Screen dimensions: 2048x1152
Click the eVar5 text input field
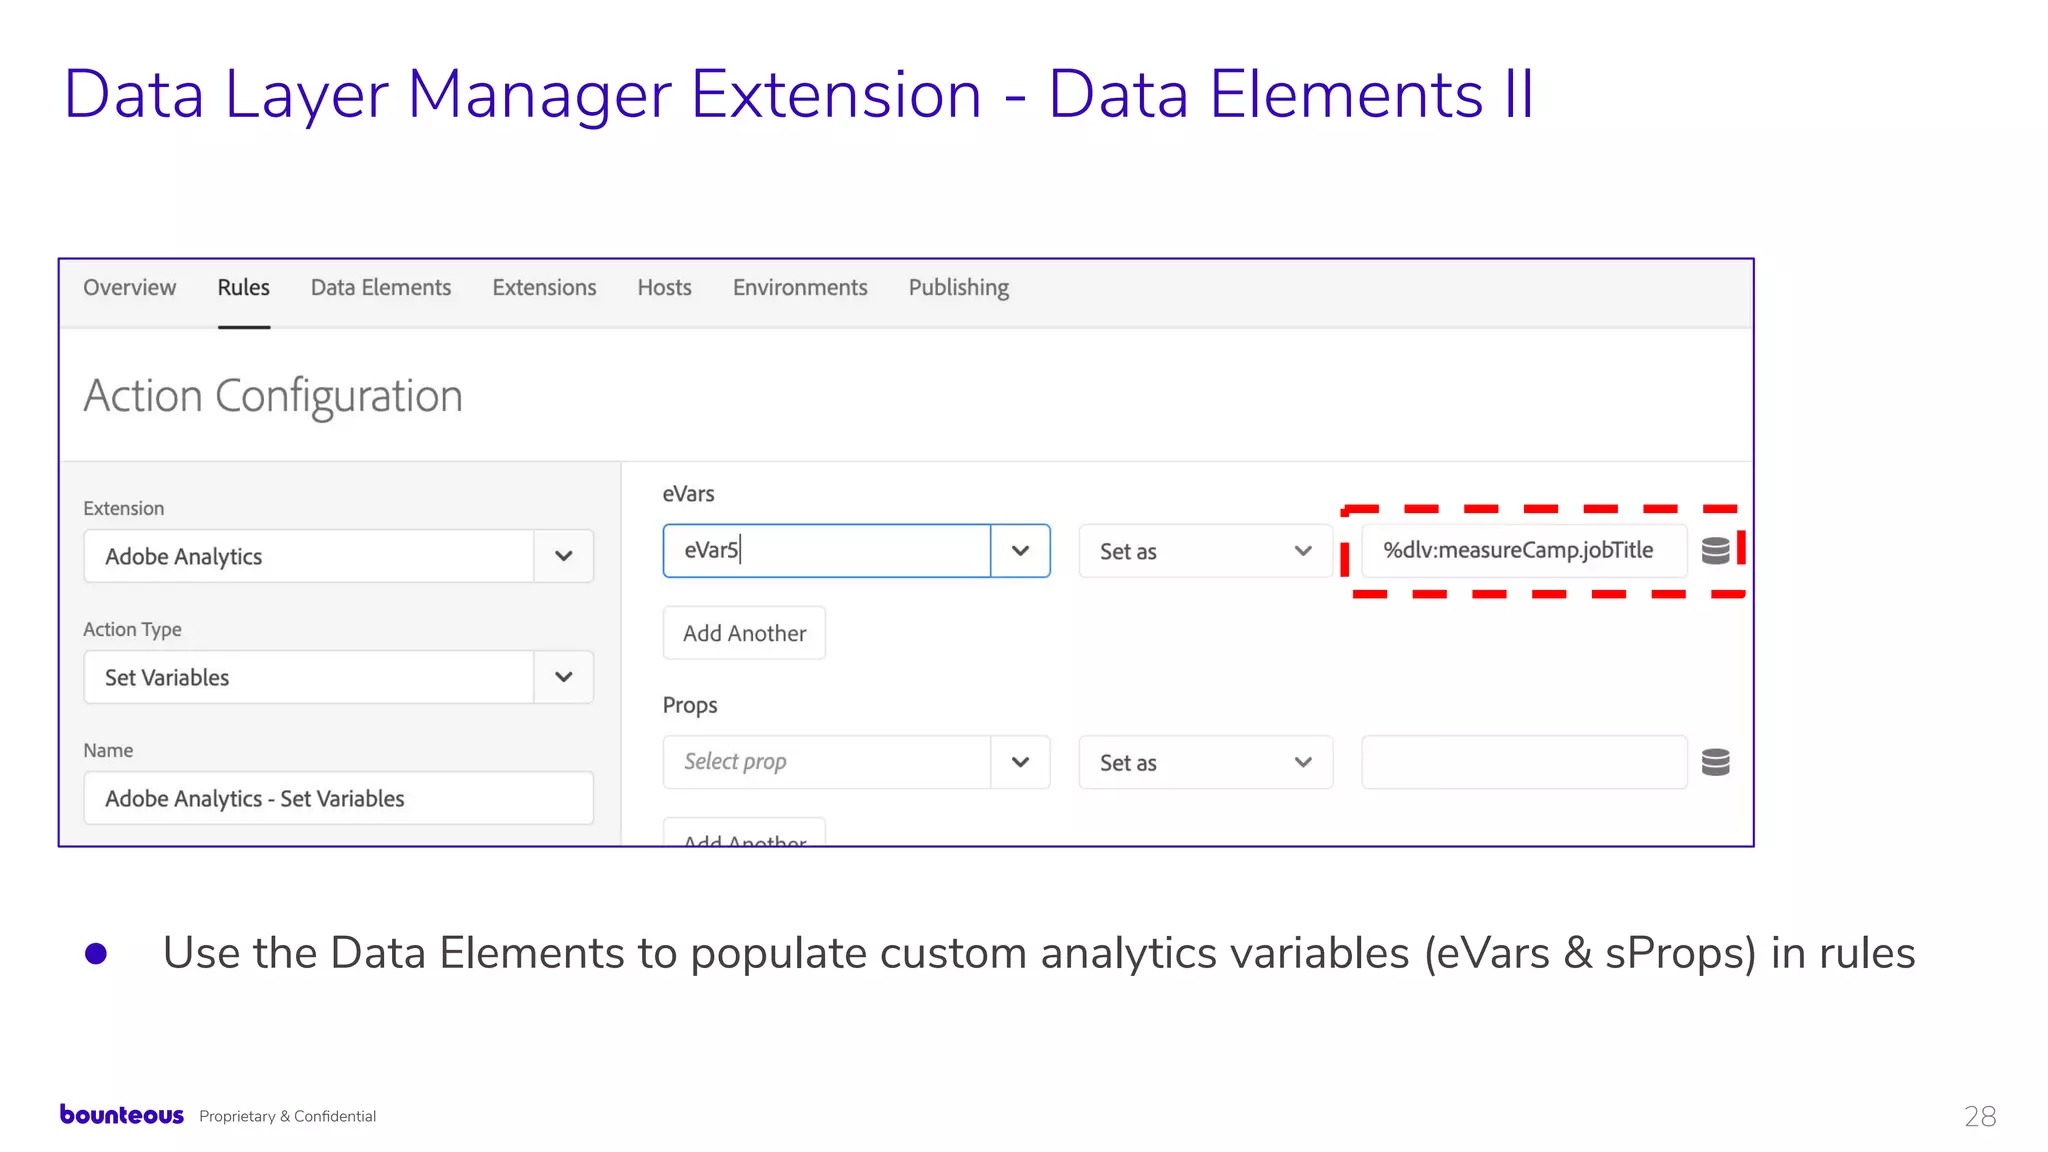(827, 550)
